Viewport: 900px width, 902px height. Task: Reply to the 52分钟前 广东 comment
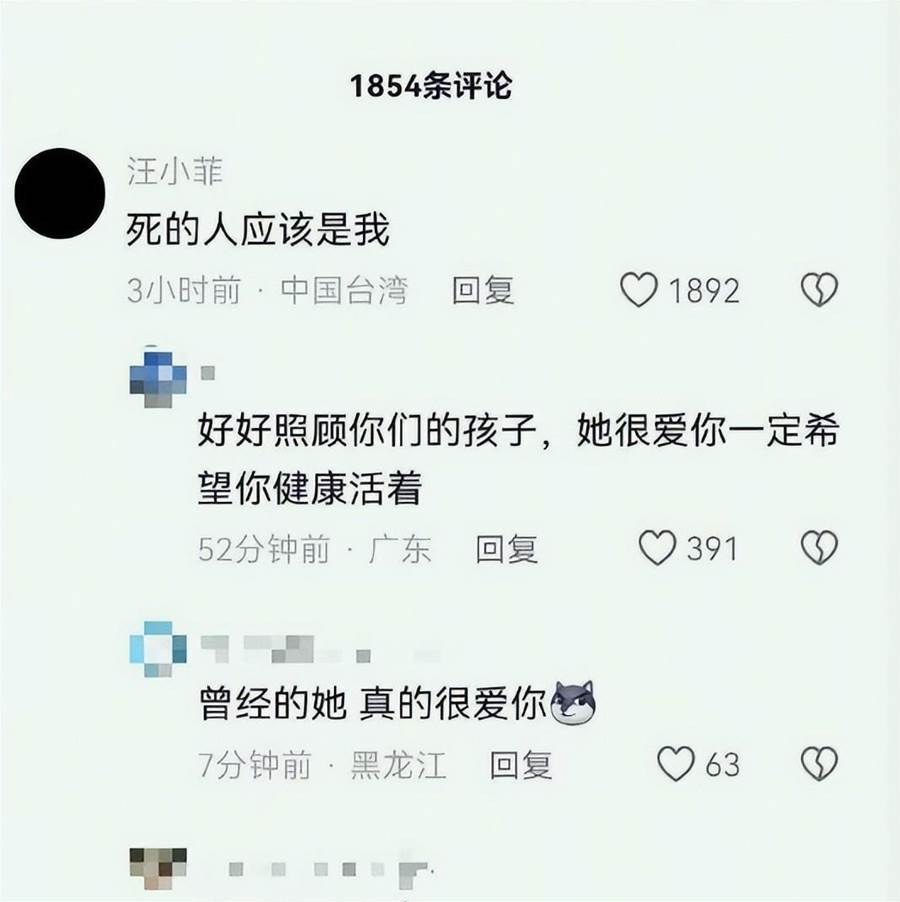[507, 548]
